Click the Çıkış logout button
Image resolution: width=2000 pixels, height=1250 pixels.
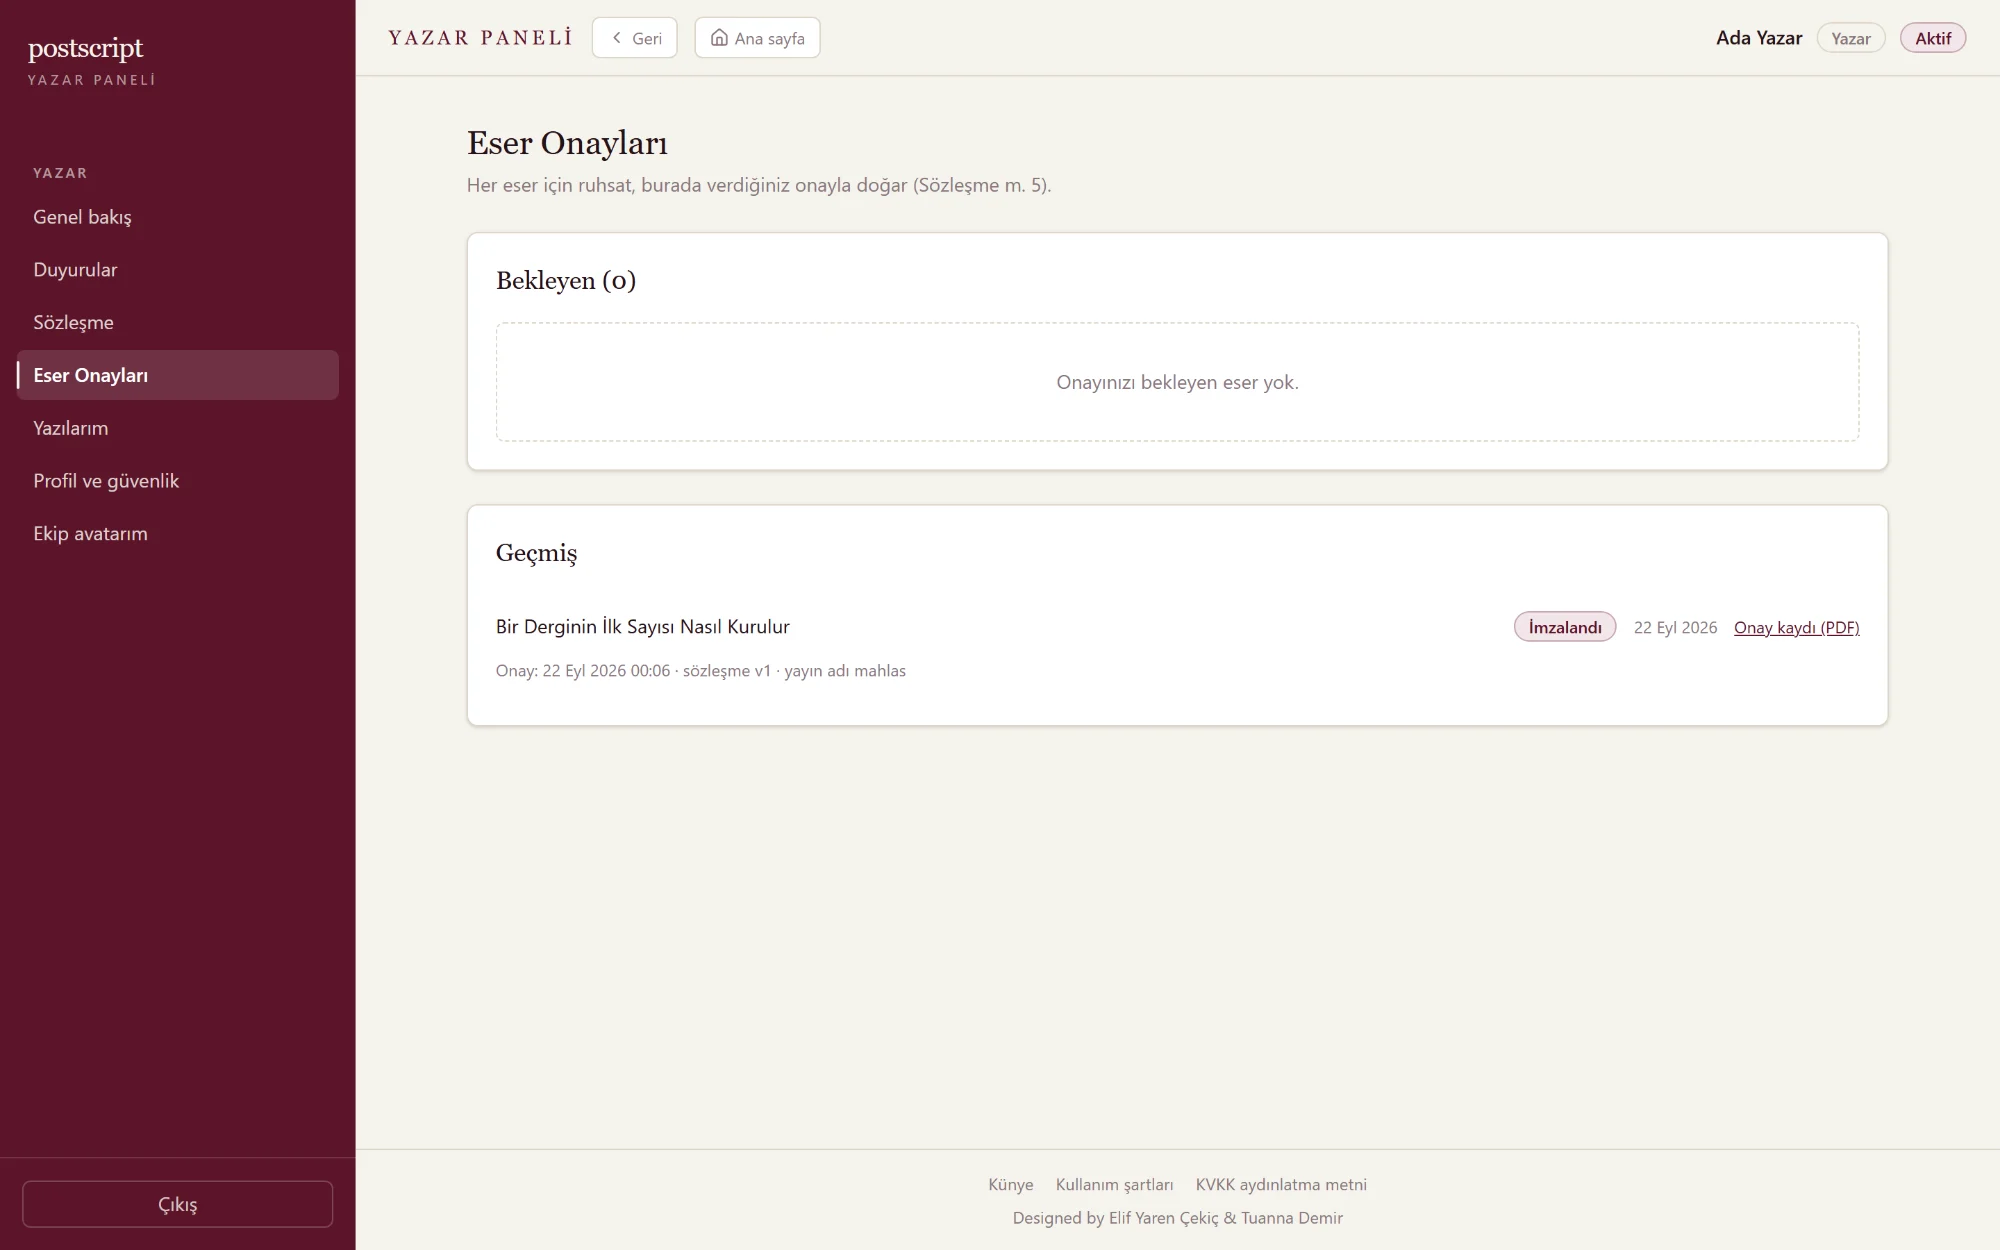click(178, 1204)
